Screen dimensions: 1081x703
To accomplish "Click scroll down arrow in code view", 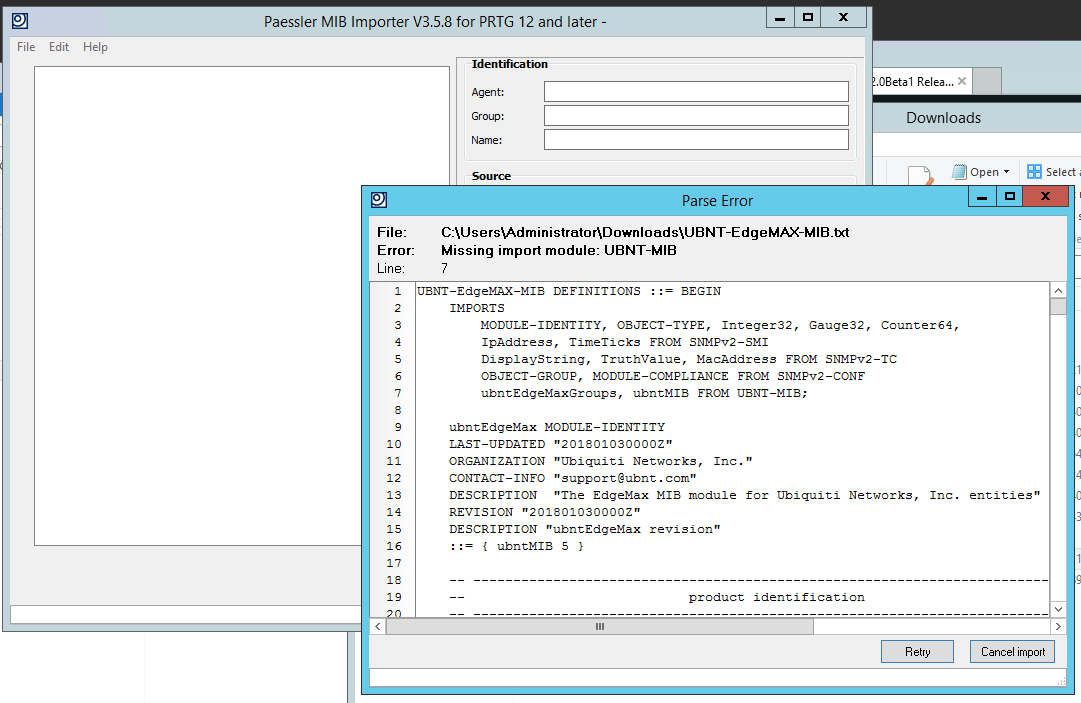I will (1058, 609).
